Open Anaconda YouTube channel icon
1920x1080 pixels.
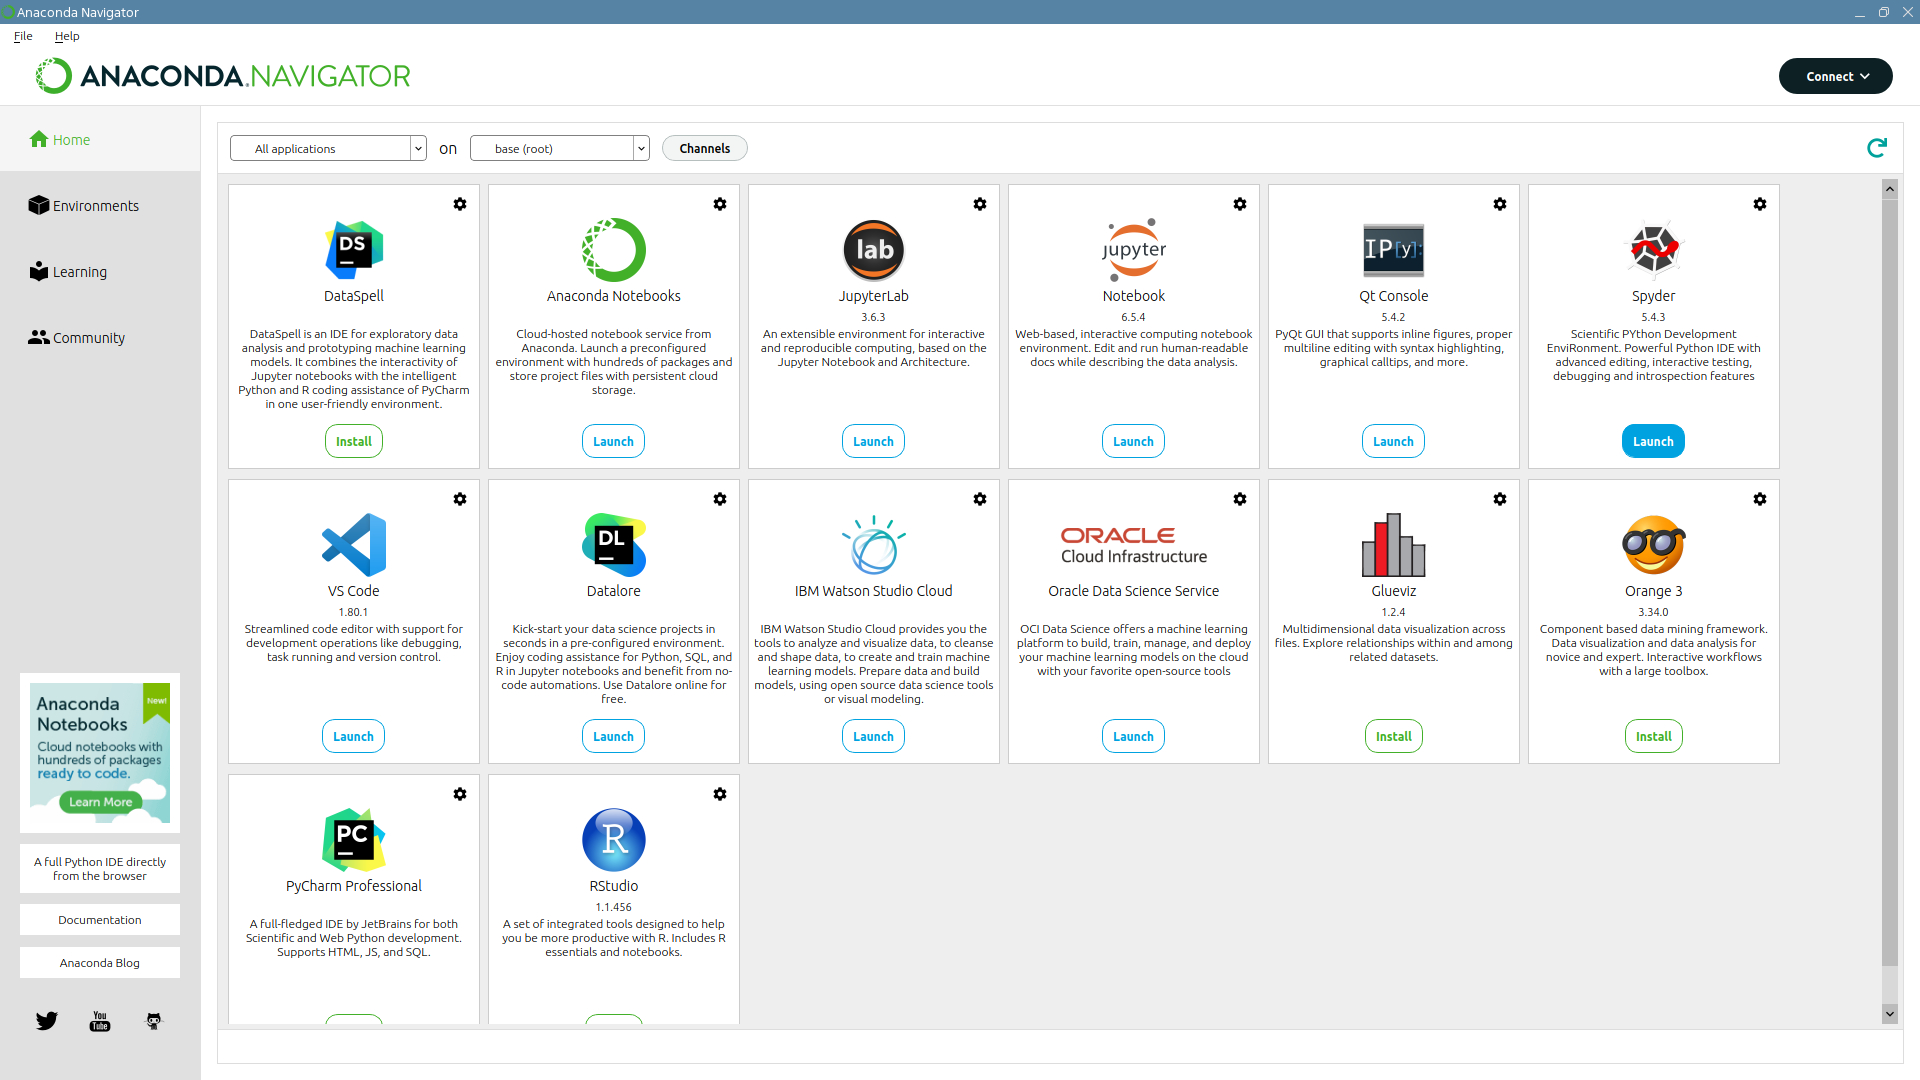pos(100,1021)
